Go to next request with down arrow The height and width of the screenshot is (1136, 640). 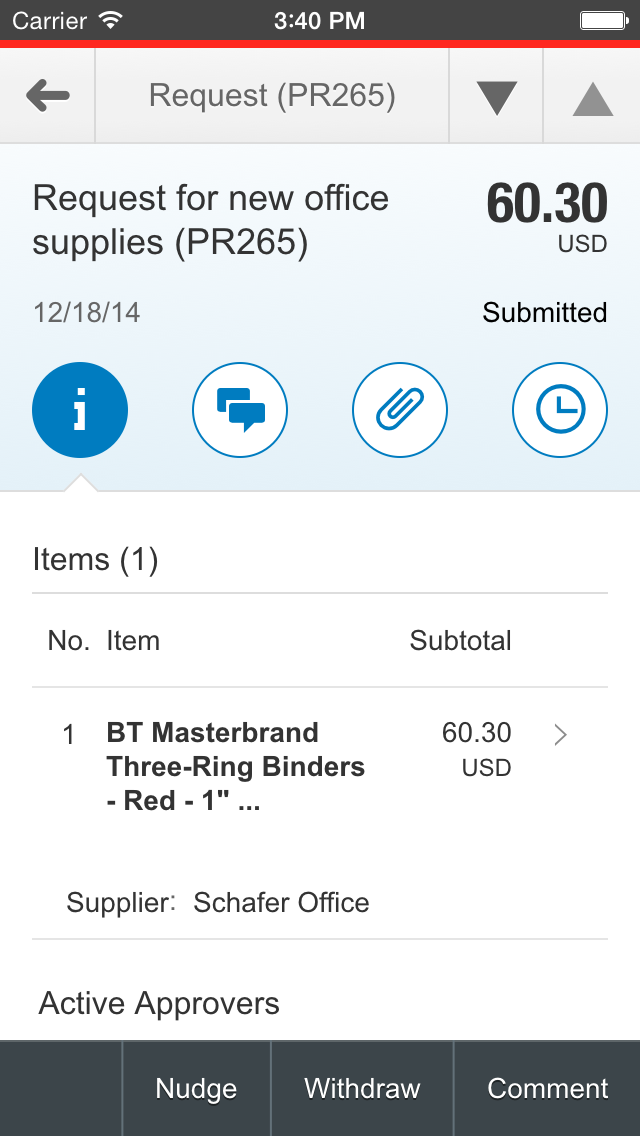coord(496,98)
